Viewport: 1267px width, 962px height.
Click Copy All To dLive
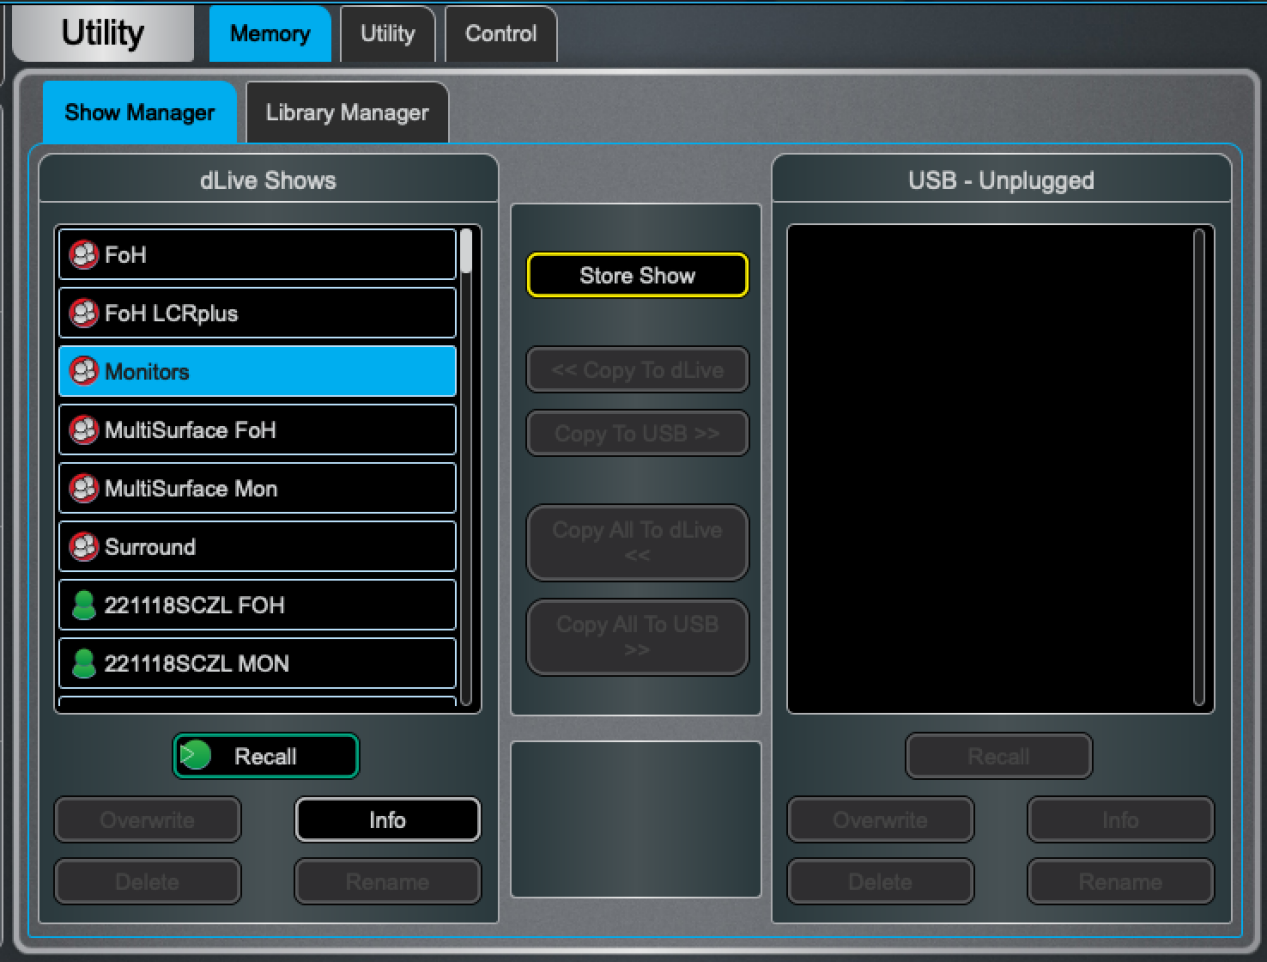[x=637, y=542]
